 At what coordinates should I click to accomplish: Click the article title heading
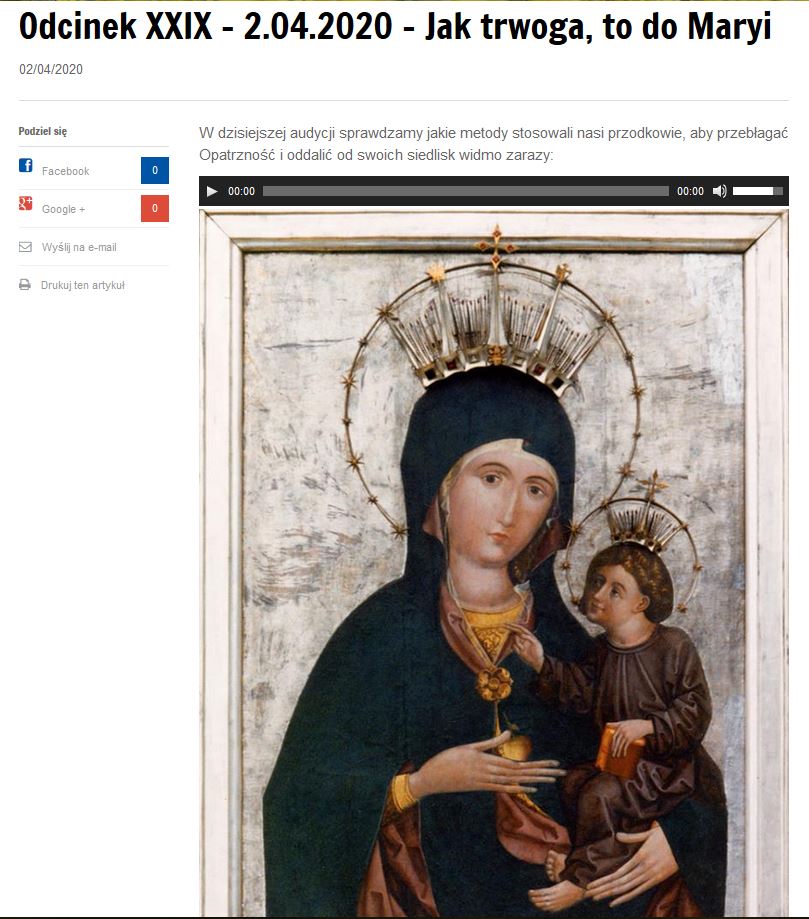[x=395, y=26]
